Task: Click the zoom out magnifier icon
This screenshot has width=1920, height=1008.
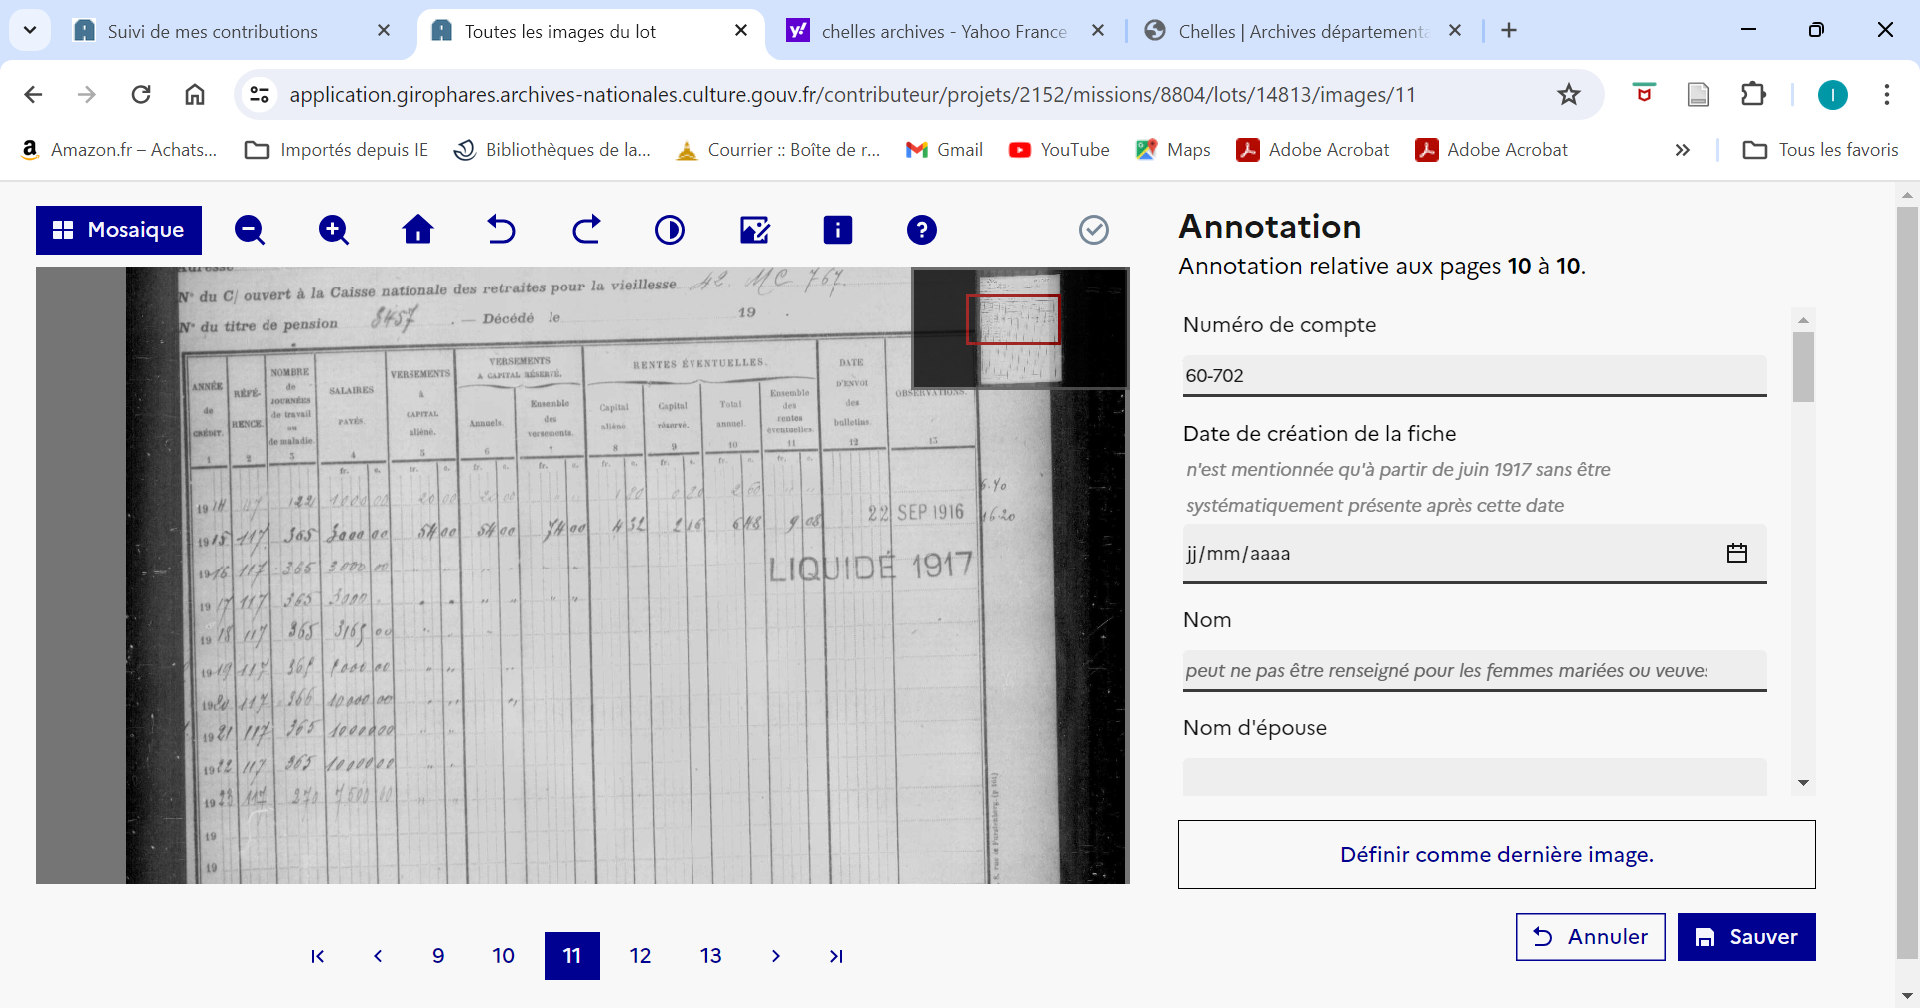Action: click(x=250, y=230)
